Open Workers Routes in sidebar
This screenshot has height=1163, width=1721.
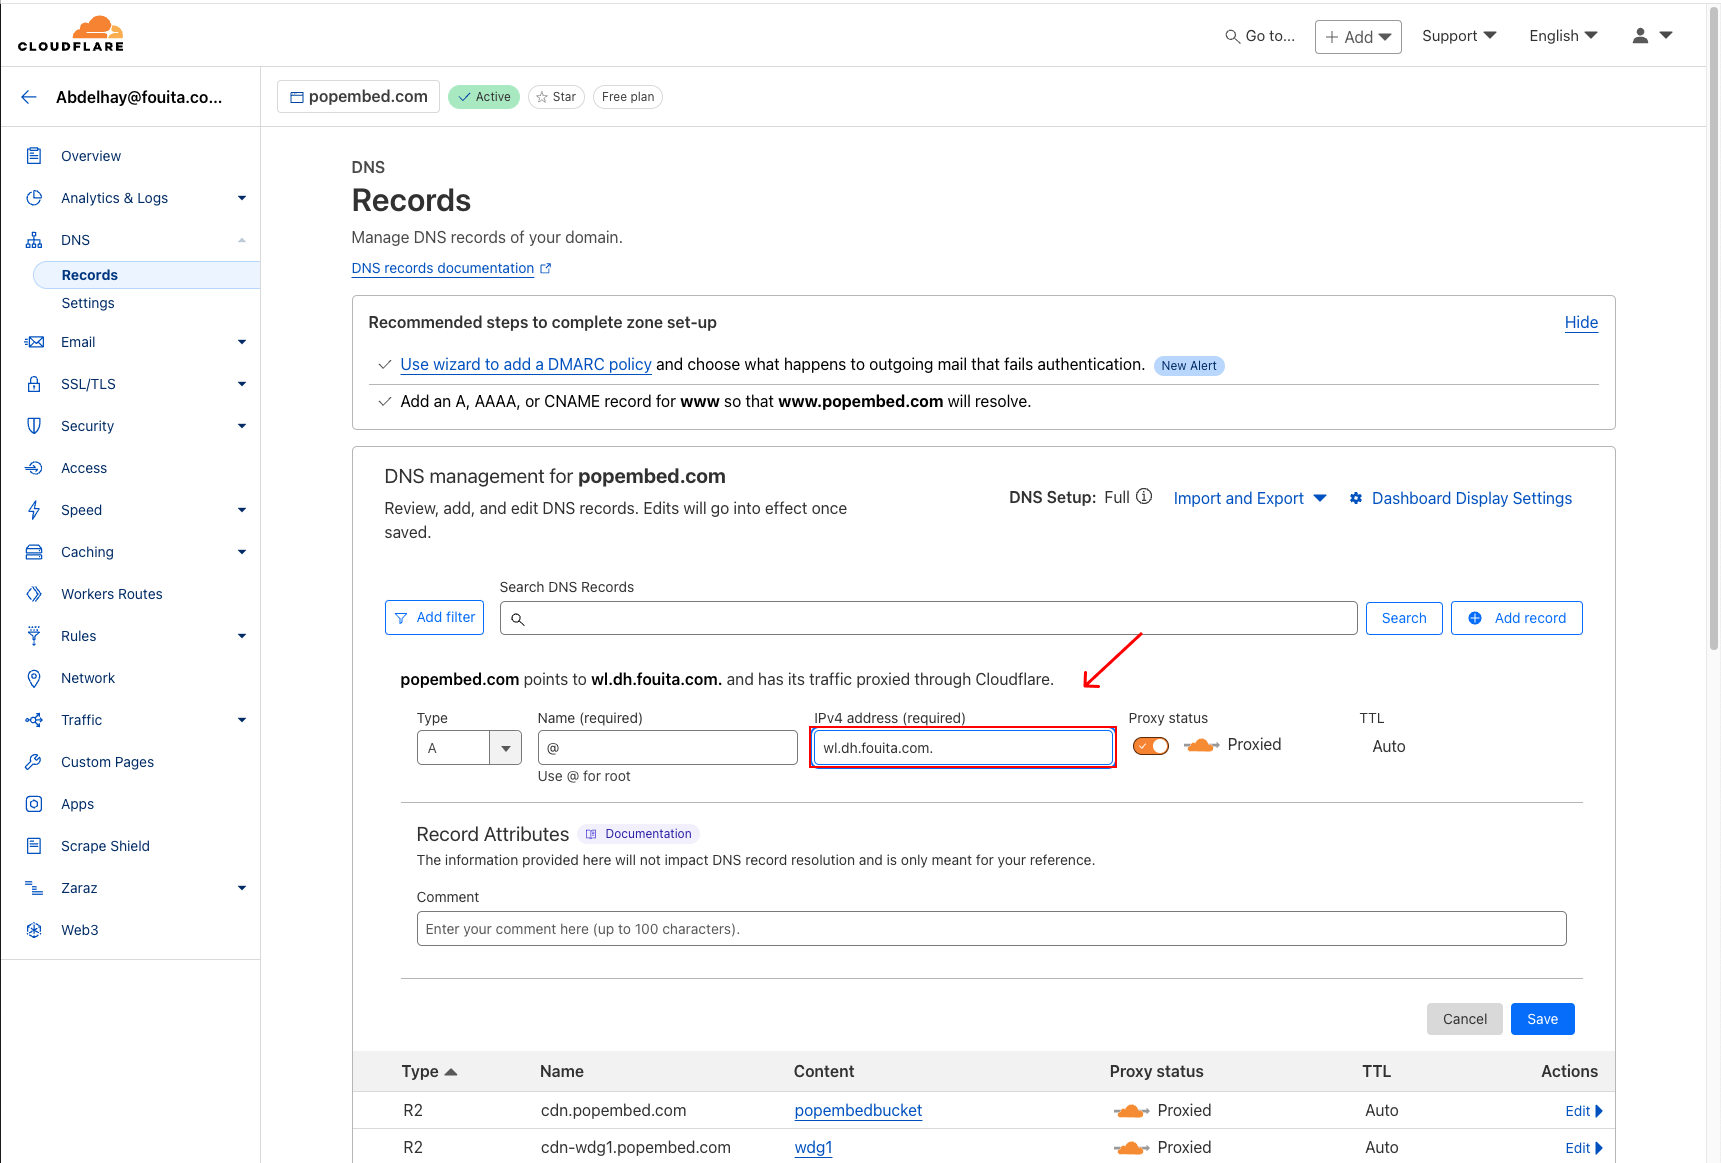112,594
